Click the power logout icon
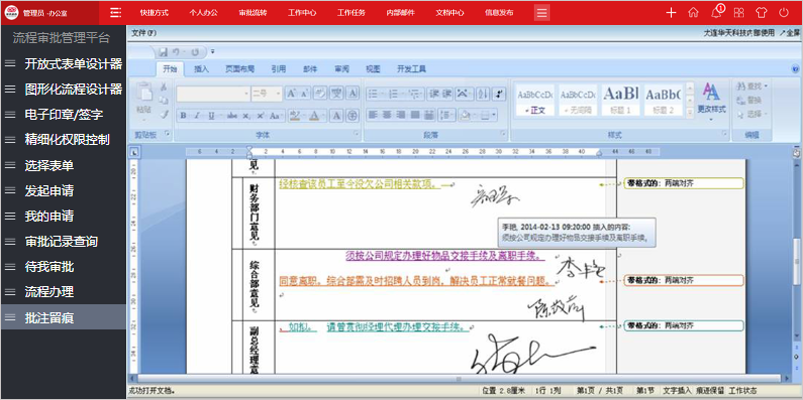The image size is (803, 400). click(x=784, y=13)
